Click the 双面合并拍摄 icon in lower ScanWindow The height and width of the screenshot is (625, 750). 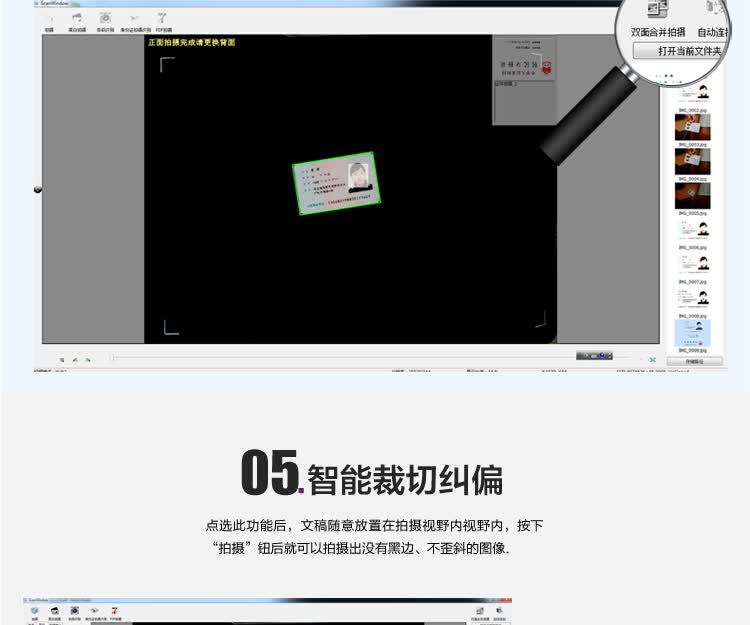(480, 611)
